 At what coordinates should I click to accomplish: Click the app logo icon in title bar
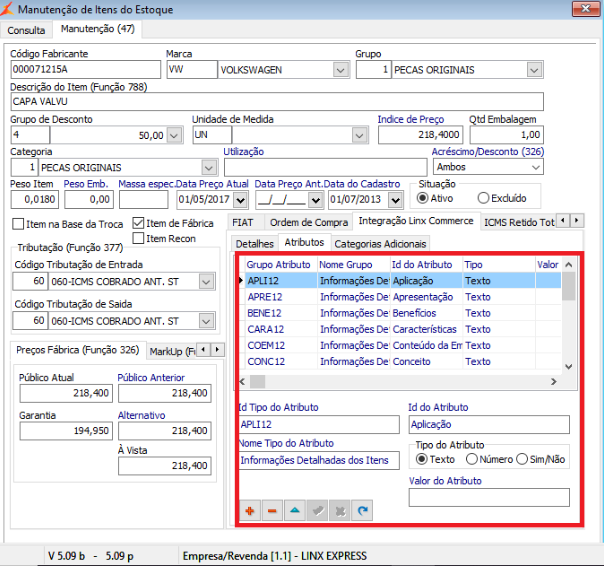(x=7, y=8)
